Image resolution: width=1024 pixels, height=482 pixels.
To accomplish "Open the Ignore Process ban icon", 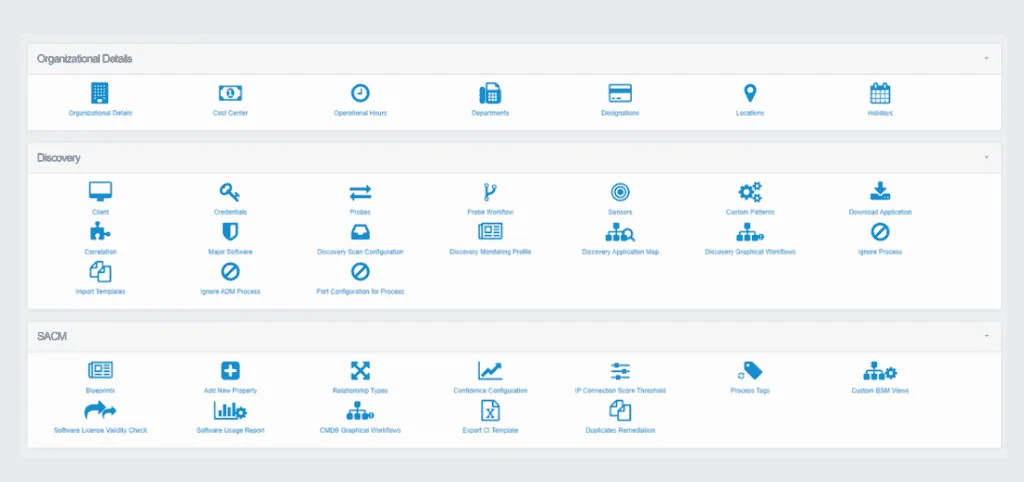I will (x=880, y=232).
